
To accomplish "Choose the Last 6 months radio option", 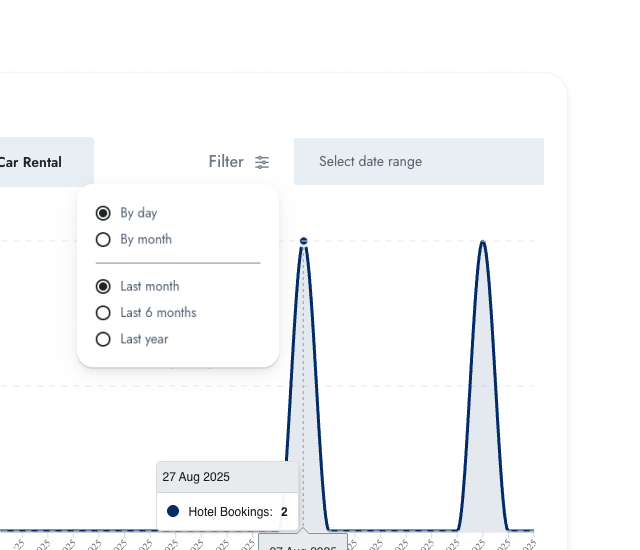I will [x=103, y=313].
